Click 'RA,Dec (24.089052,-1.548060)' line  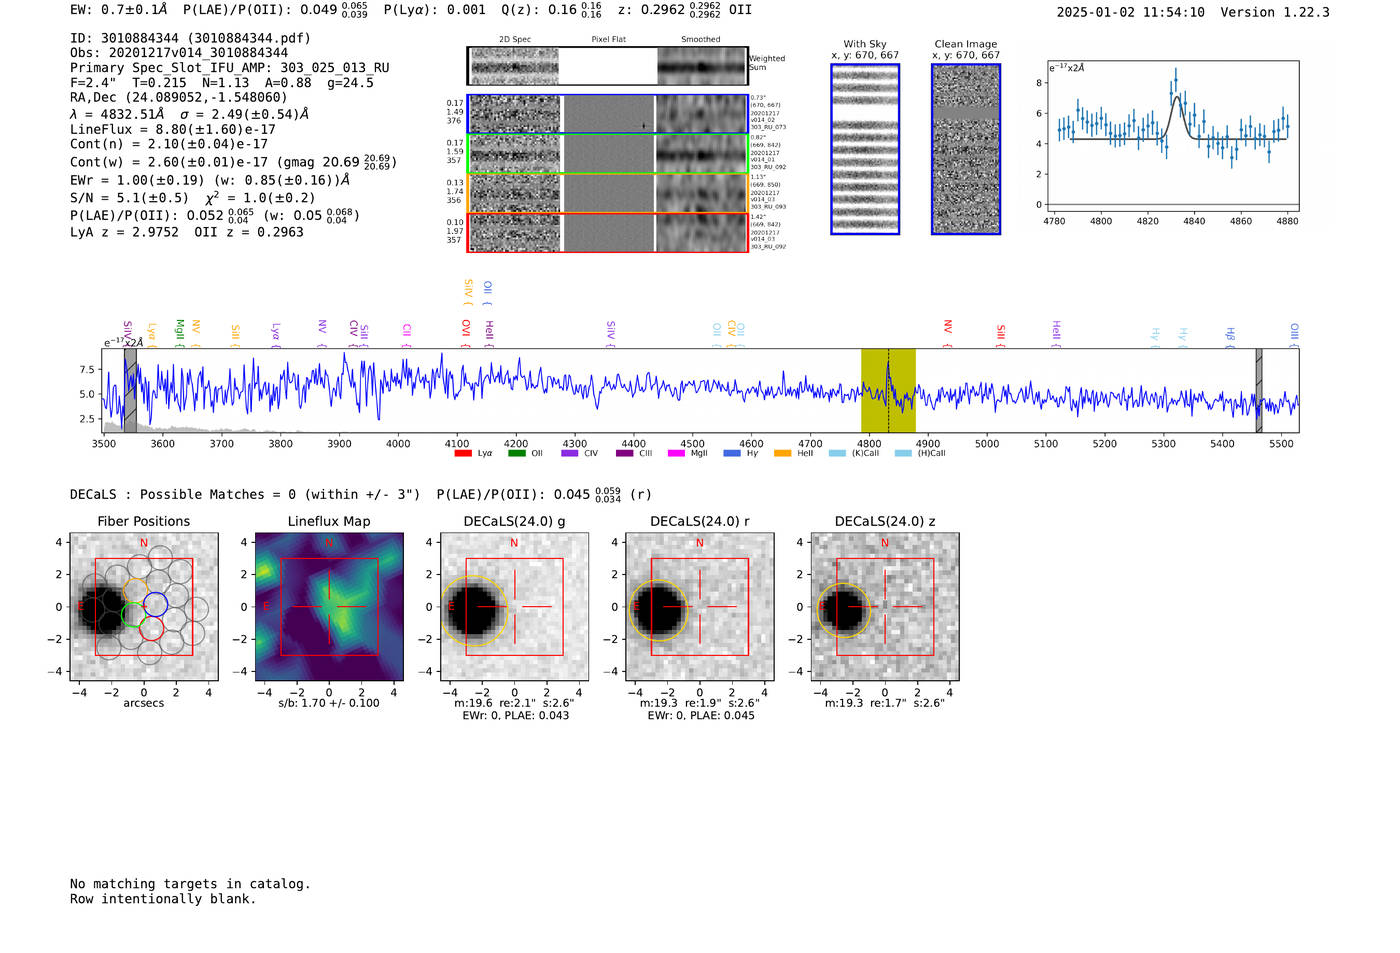tap(179, 98)
